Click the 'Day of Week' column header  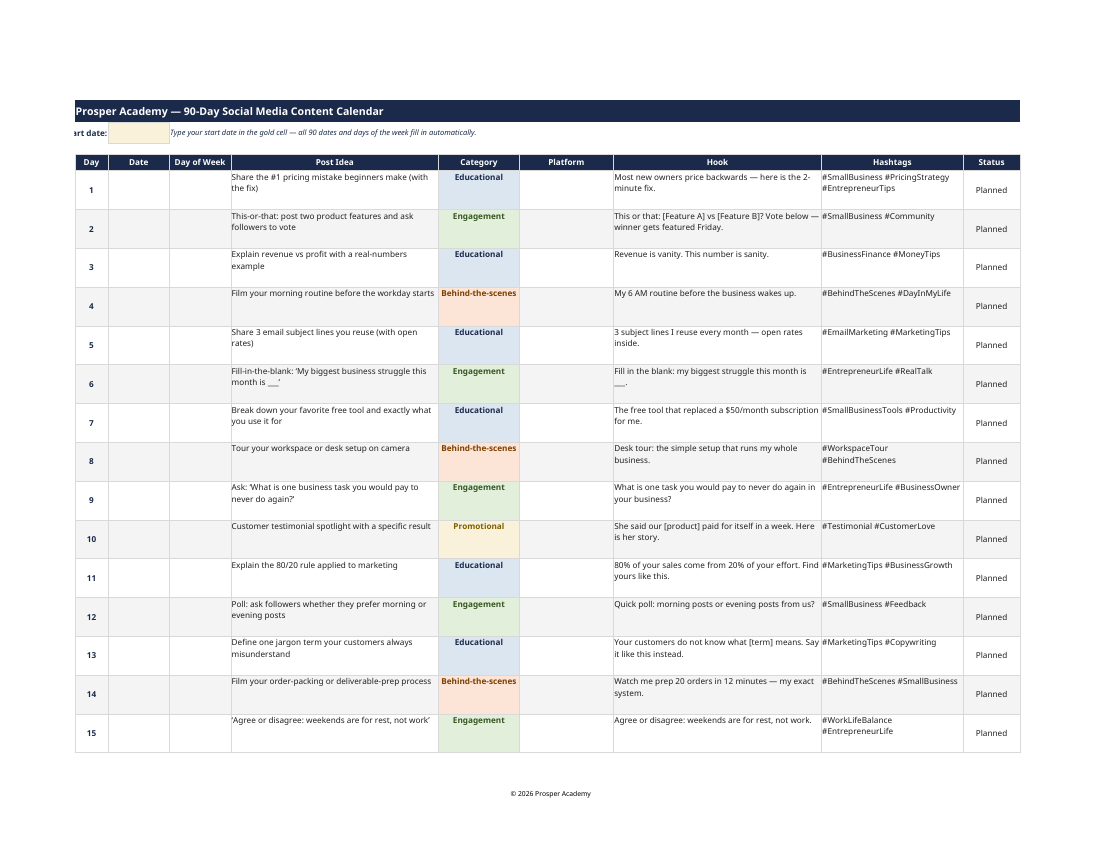click(200, 162)
